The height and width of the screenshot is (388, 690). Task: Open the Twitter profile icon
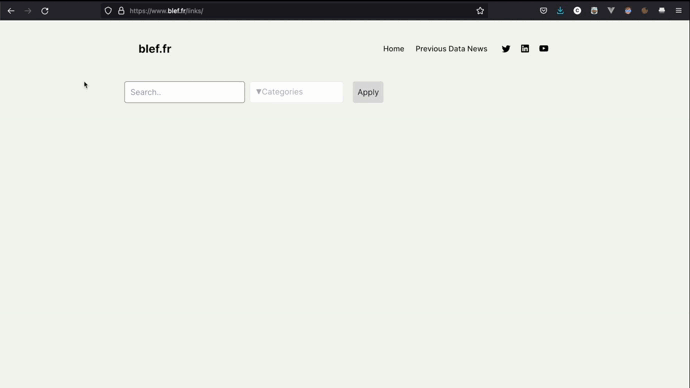pyautogui.click(x=506, y=49)
